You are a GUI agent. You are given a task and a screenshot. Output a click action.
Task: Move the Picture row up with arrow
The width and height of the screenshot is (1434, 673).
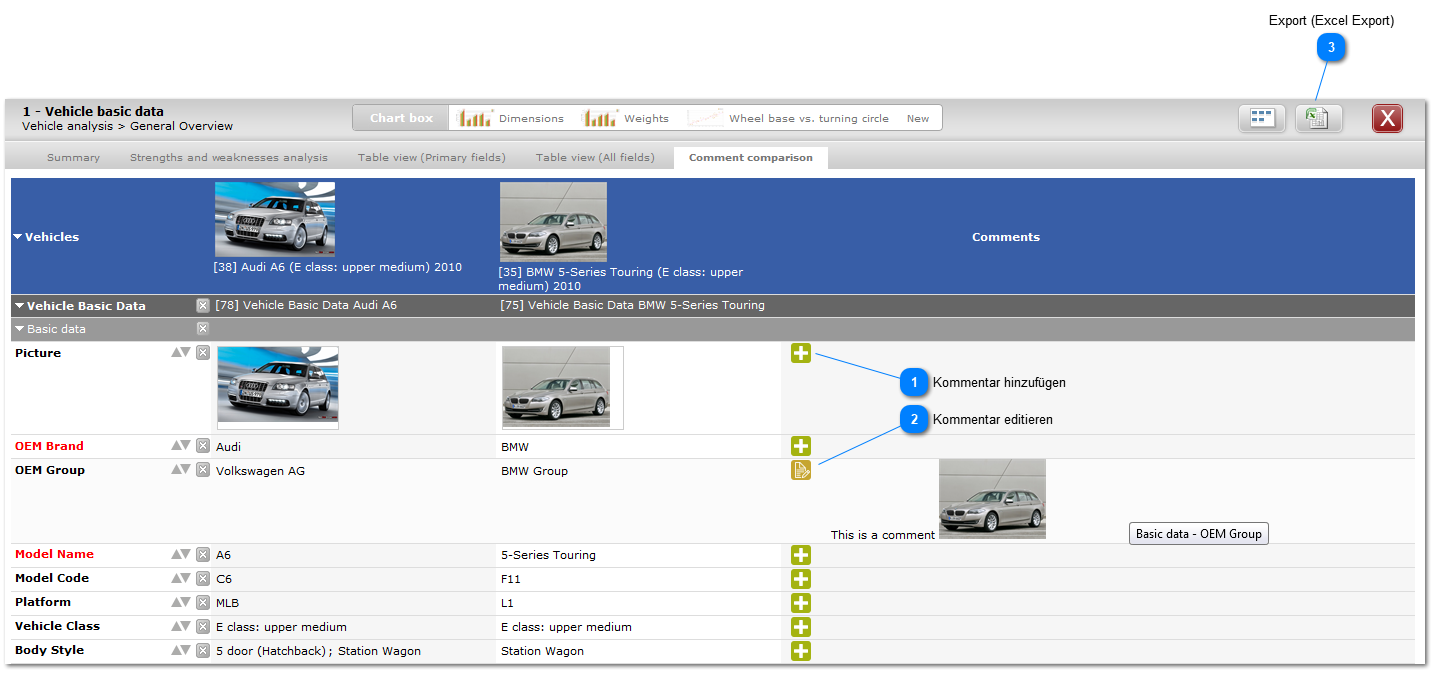[176, 352]
